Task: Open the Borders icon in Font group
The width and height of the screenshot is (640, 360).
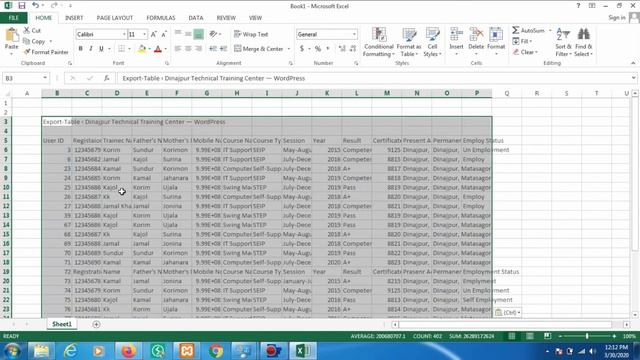Action: (x=121, y=49)
